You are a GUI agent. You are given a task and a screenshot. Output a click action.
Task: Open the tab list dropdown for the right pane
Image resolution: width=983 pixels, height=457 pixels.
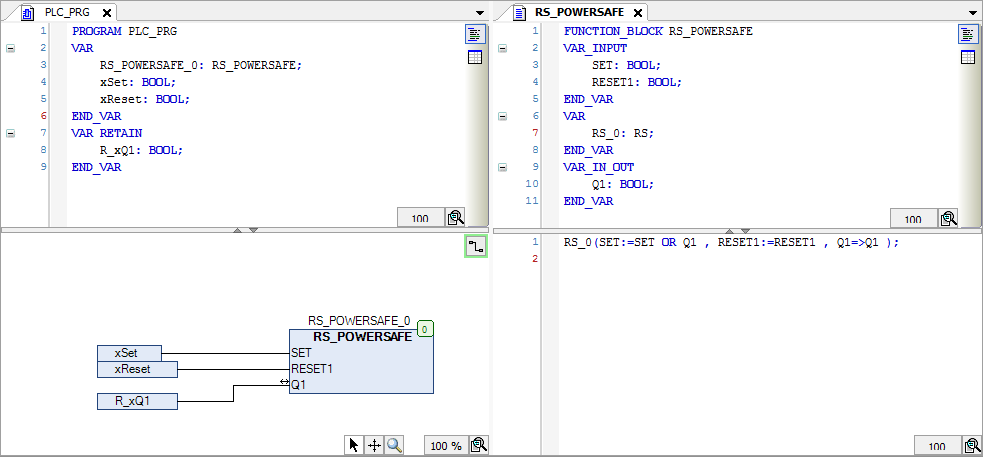click(x=973, y=13)
